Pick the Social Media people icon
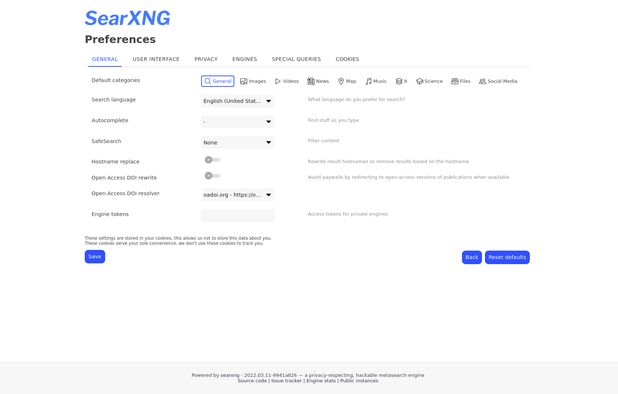618x394 pixels. tap(482, 81)
